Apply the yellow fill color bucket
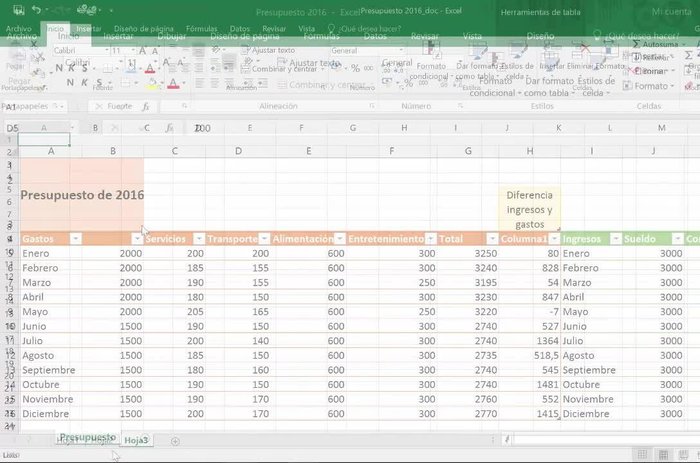Screen dimensions: 700x463 (x=153, y=83)
